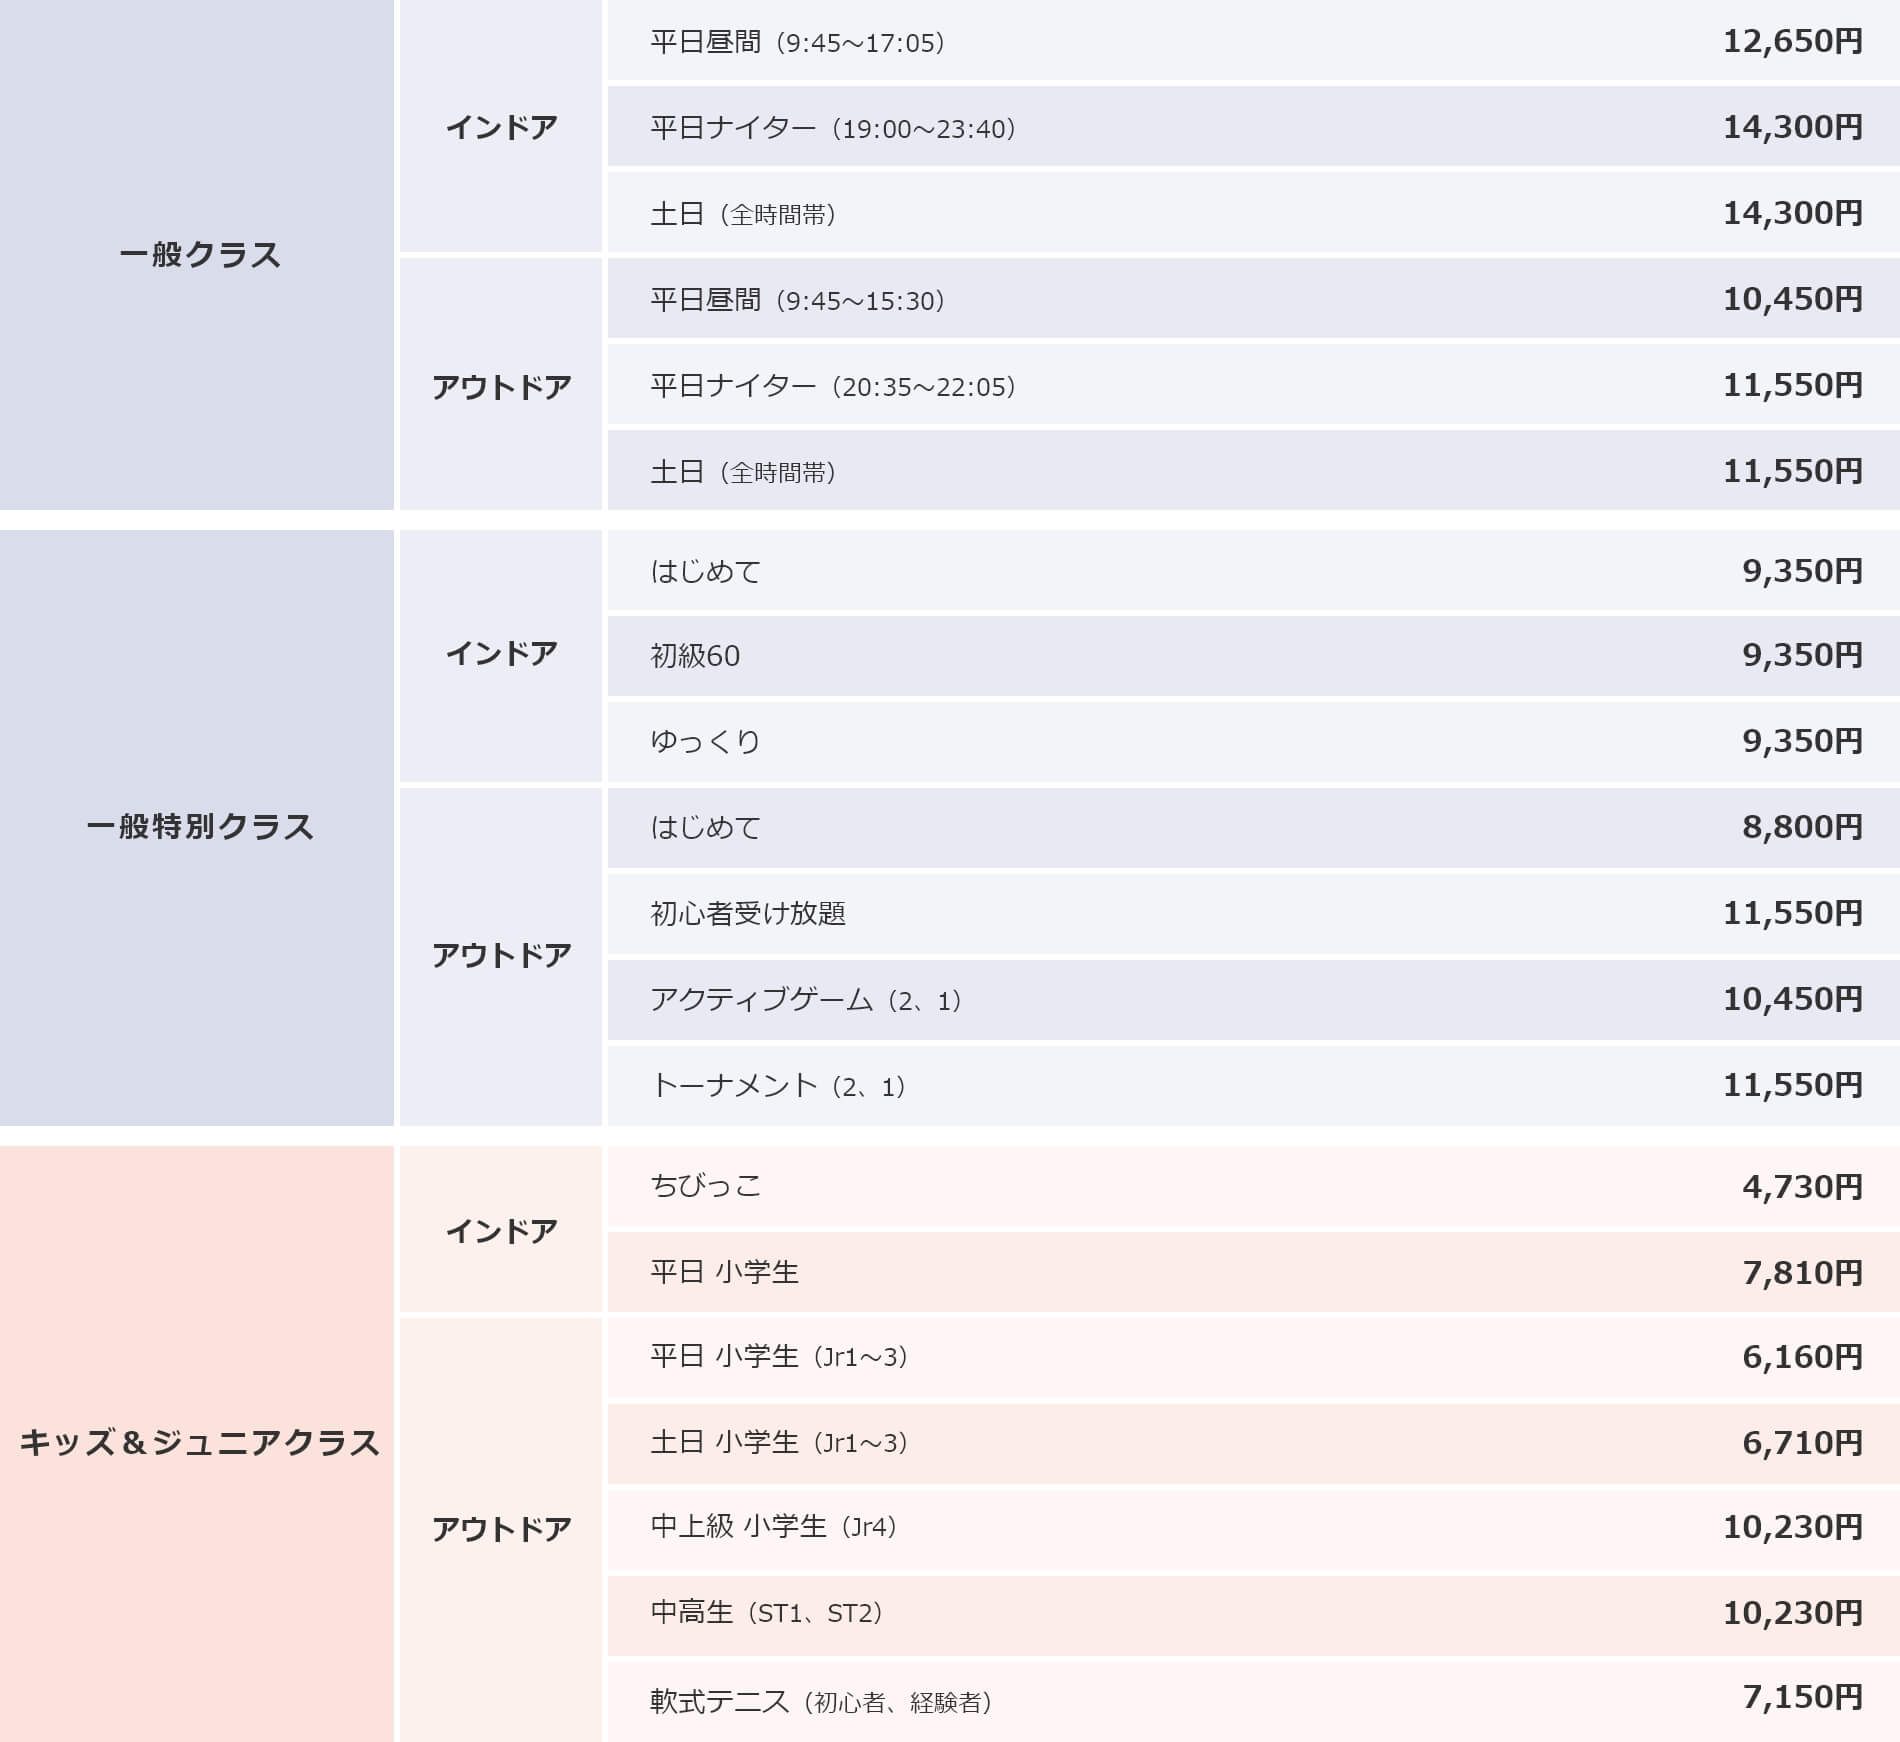Click the 12,650円 price

pyautogui.click(x=1791, y=41)
